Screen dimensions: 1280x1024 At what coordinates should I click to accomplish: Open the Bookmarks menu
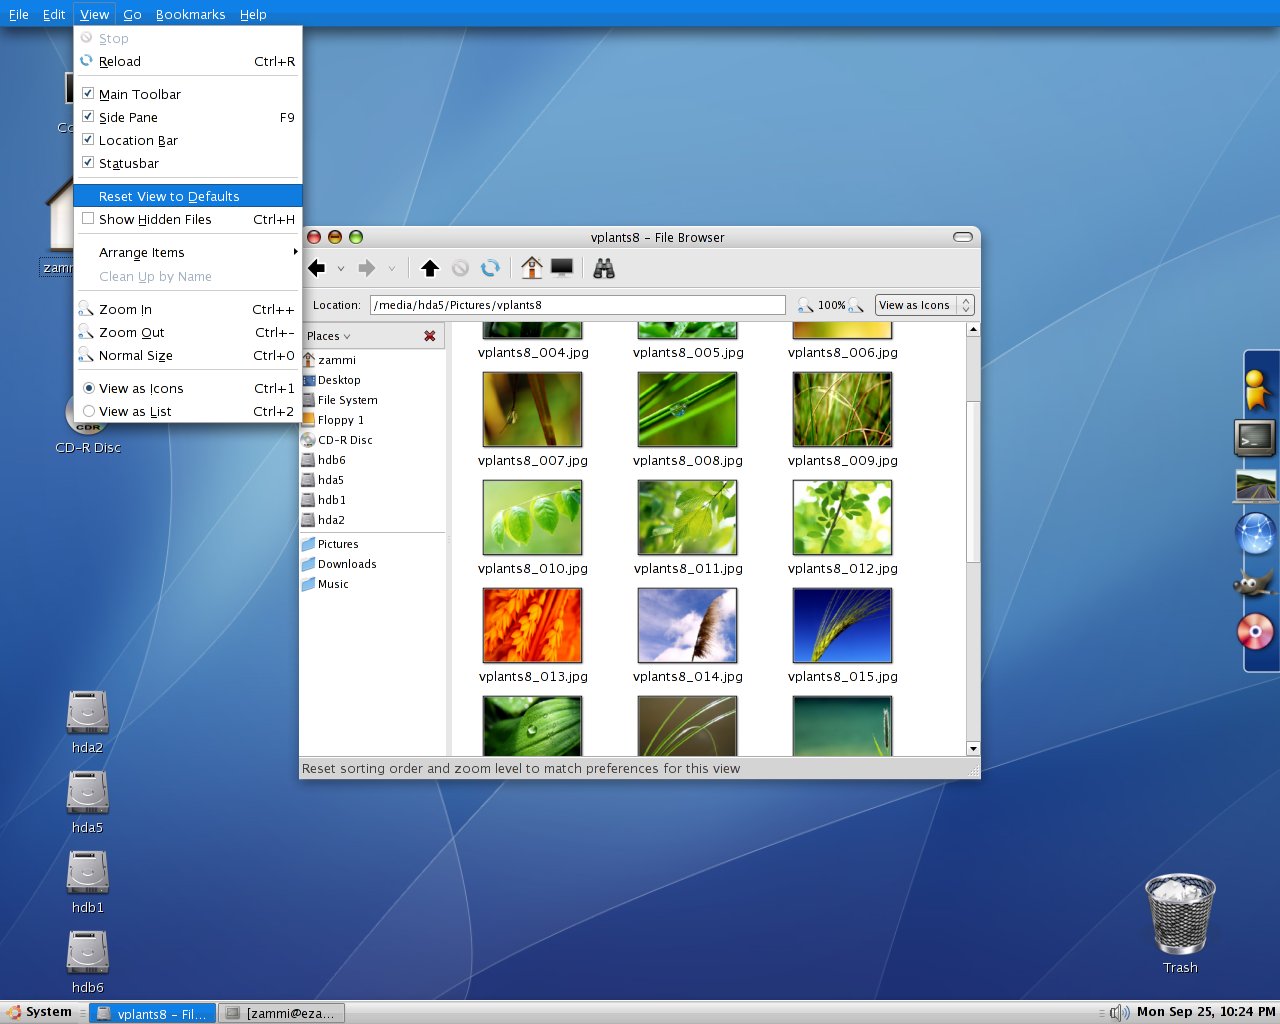coord(190,14)
